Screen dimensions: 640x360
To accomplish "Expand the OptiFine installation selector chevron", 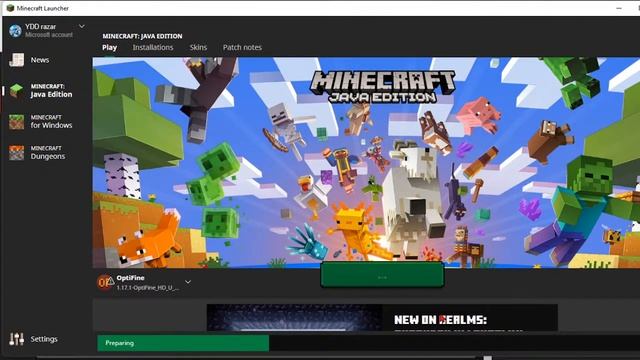I will coord(188,282).
